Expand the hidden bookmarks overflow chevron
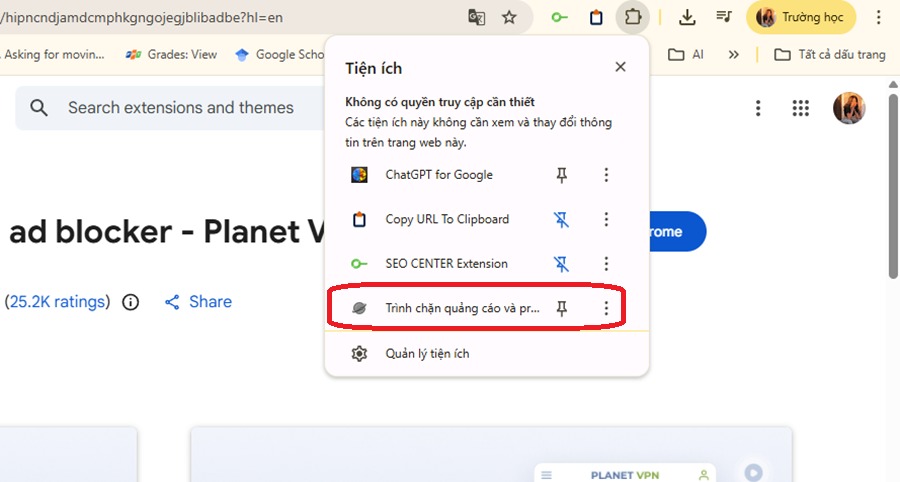 pyautogui.click(x=734, y=55)
